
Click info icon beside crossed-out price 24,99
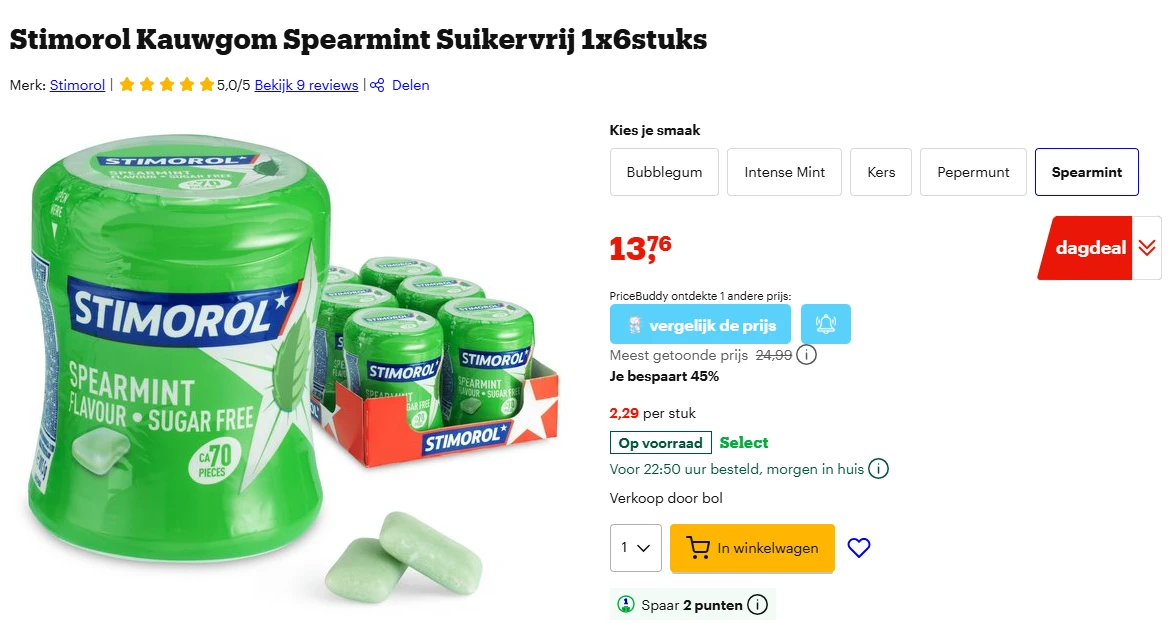pos(806,355)
